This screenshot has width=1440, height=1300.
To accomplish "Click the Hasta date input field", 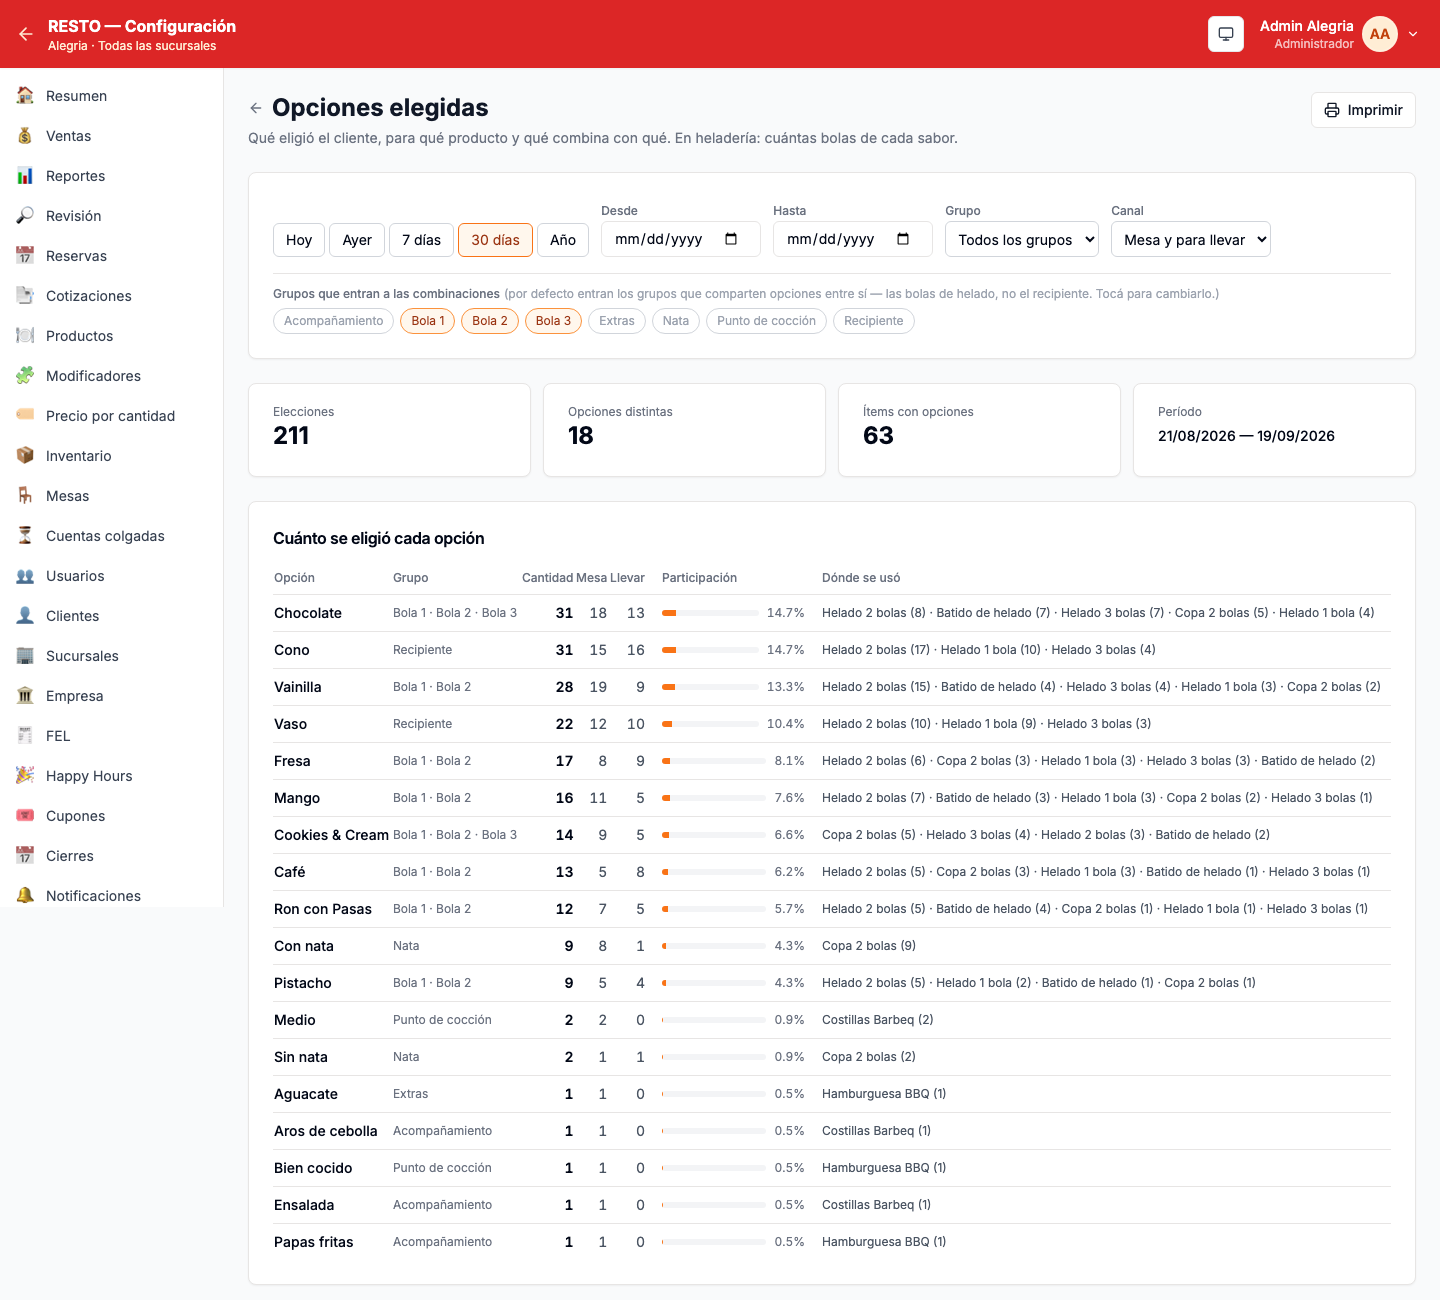I will (x=852, y=239).
